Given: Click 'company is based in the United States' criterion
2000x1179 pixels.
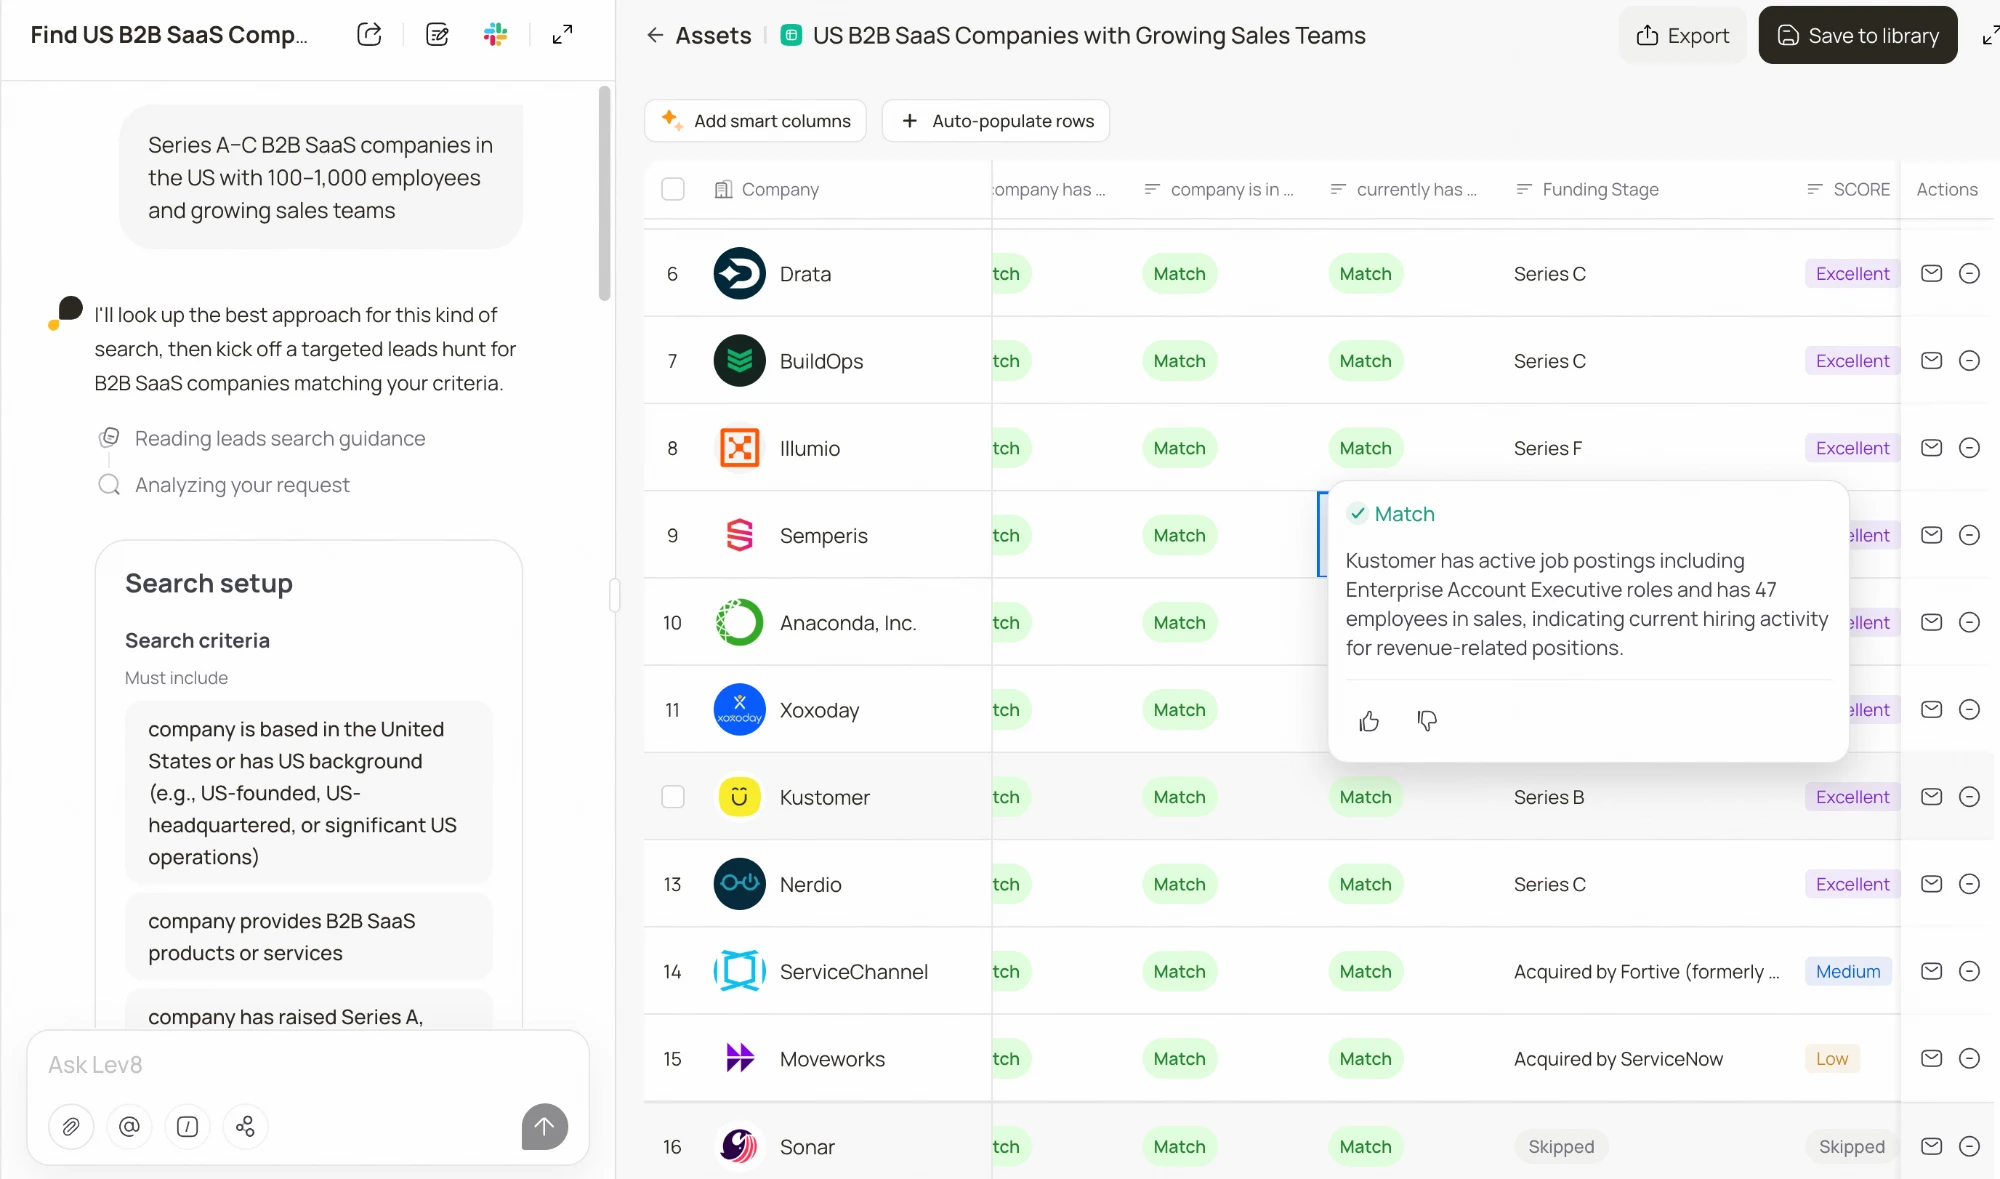Looking at the screenshot, I should (309, 793).
